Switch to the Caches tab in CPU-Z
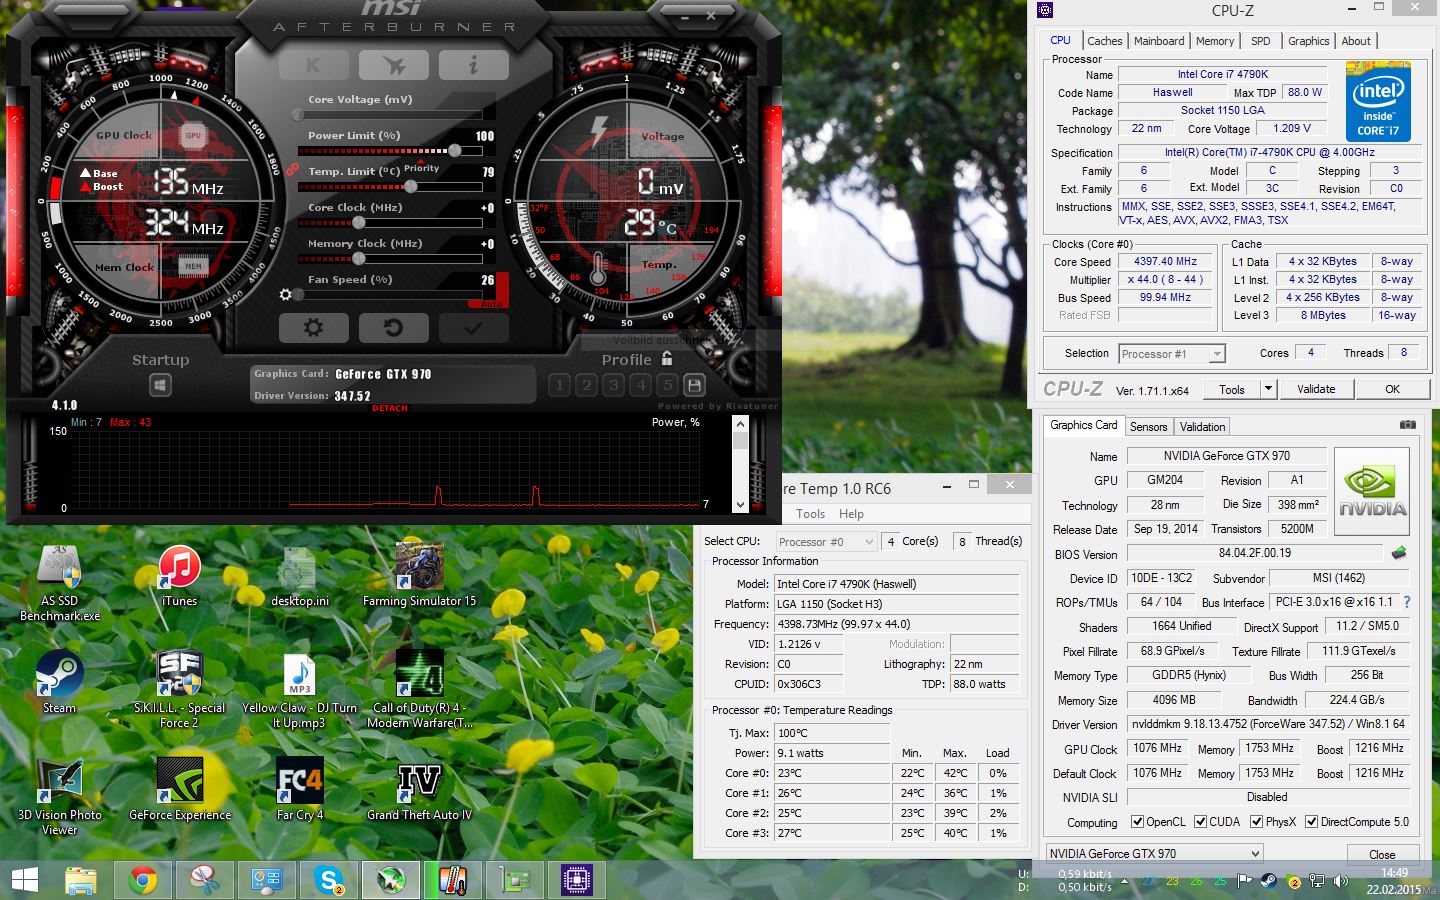The height and width of the screenshot is (900, 1440). 1105,41
